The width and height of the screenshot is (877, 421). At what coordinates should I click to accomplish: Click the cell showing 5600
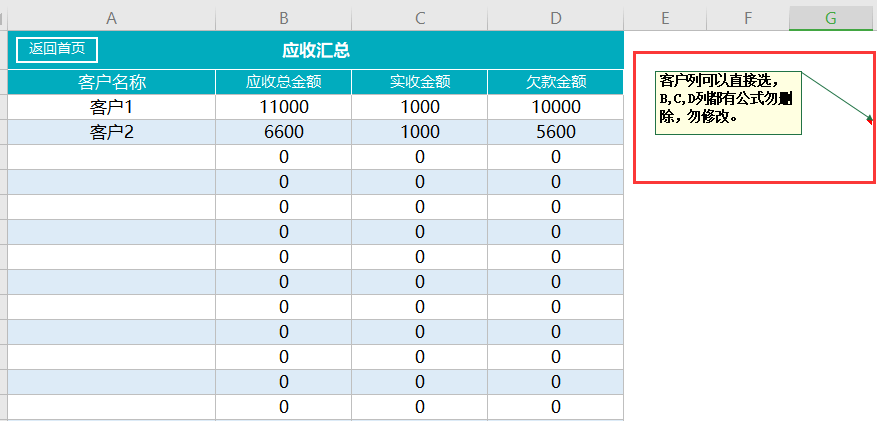555,132
